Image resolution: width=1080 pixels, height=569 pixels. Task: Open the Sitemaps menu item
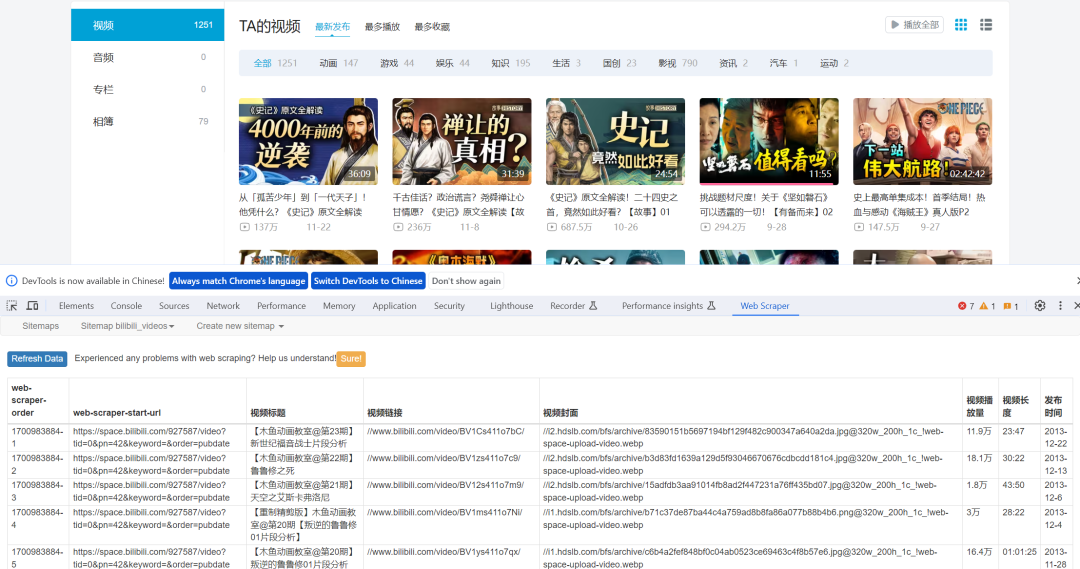coord(41,326)
